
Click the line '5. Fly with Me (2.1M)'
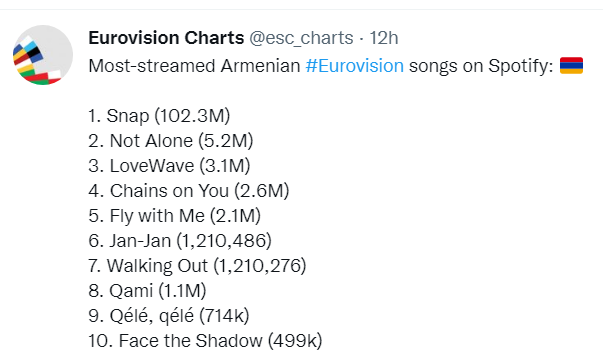(175, 216)
